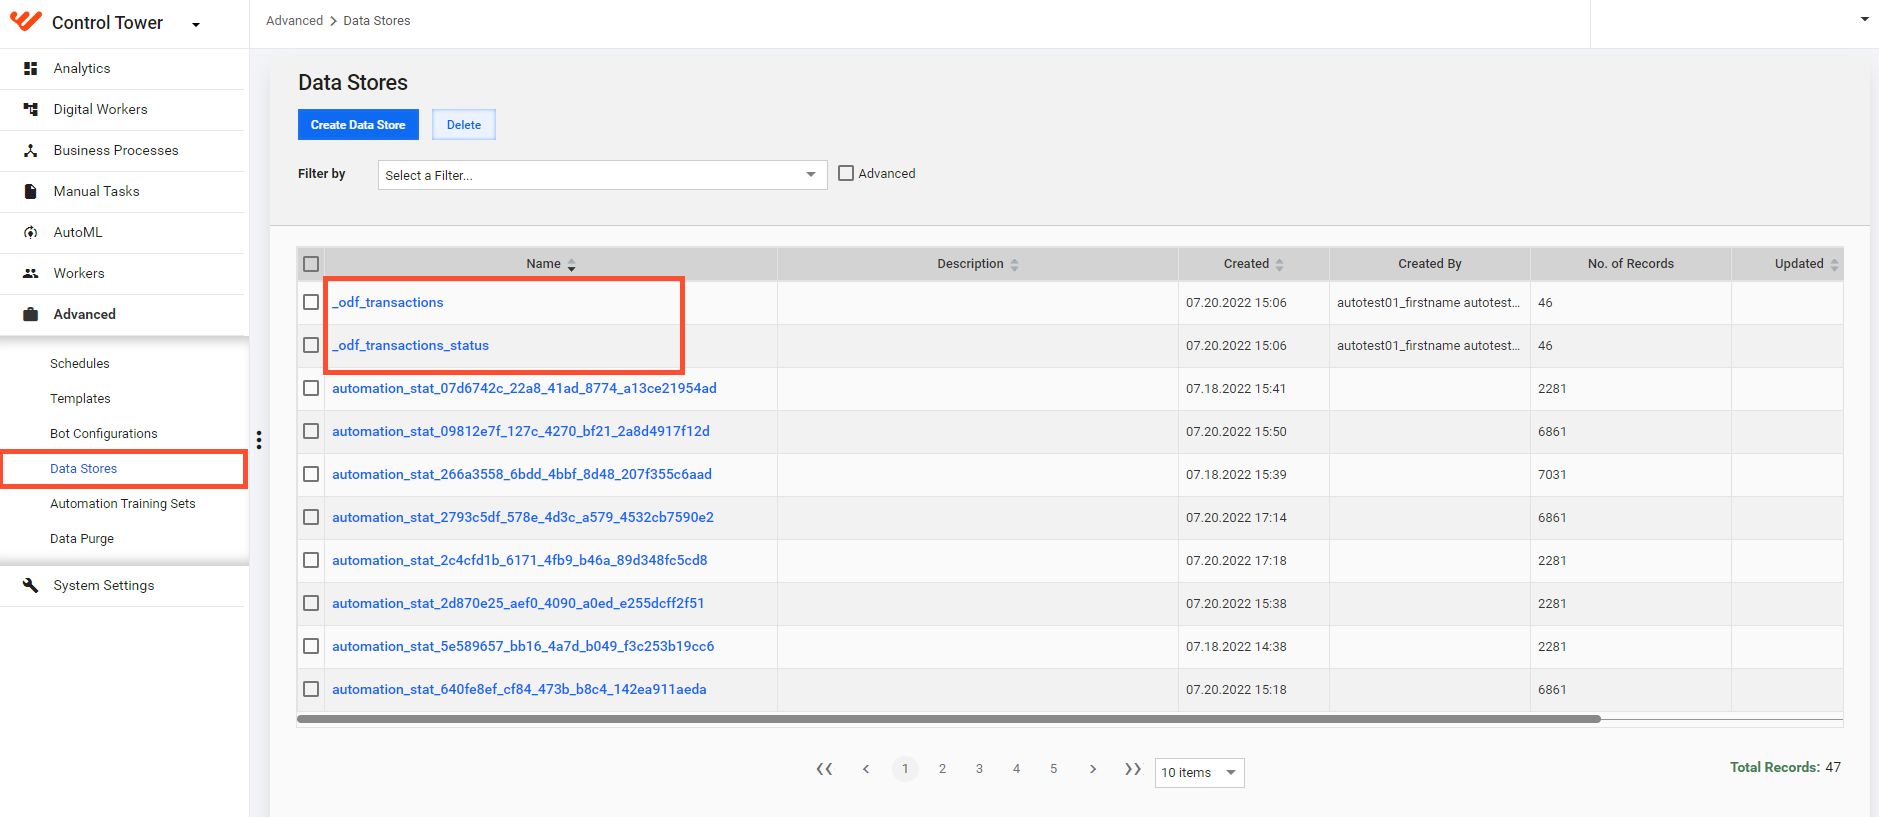This screenshot has height=817, width=1879.
Task: Open the _odf_transactions_status link
Action: coord(411,345)
